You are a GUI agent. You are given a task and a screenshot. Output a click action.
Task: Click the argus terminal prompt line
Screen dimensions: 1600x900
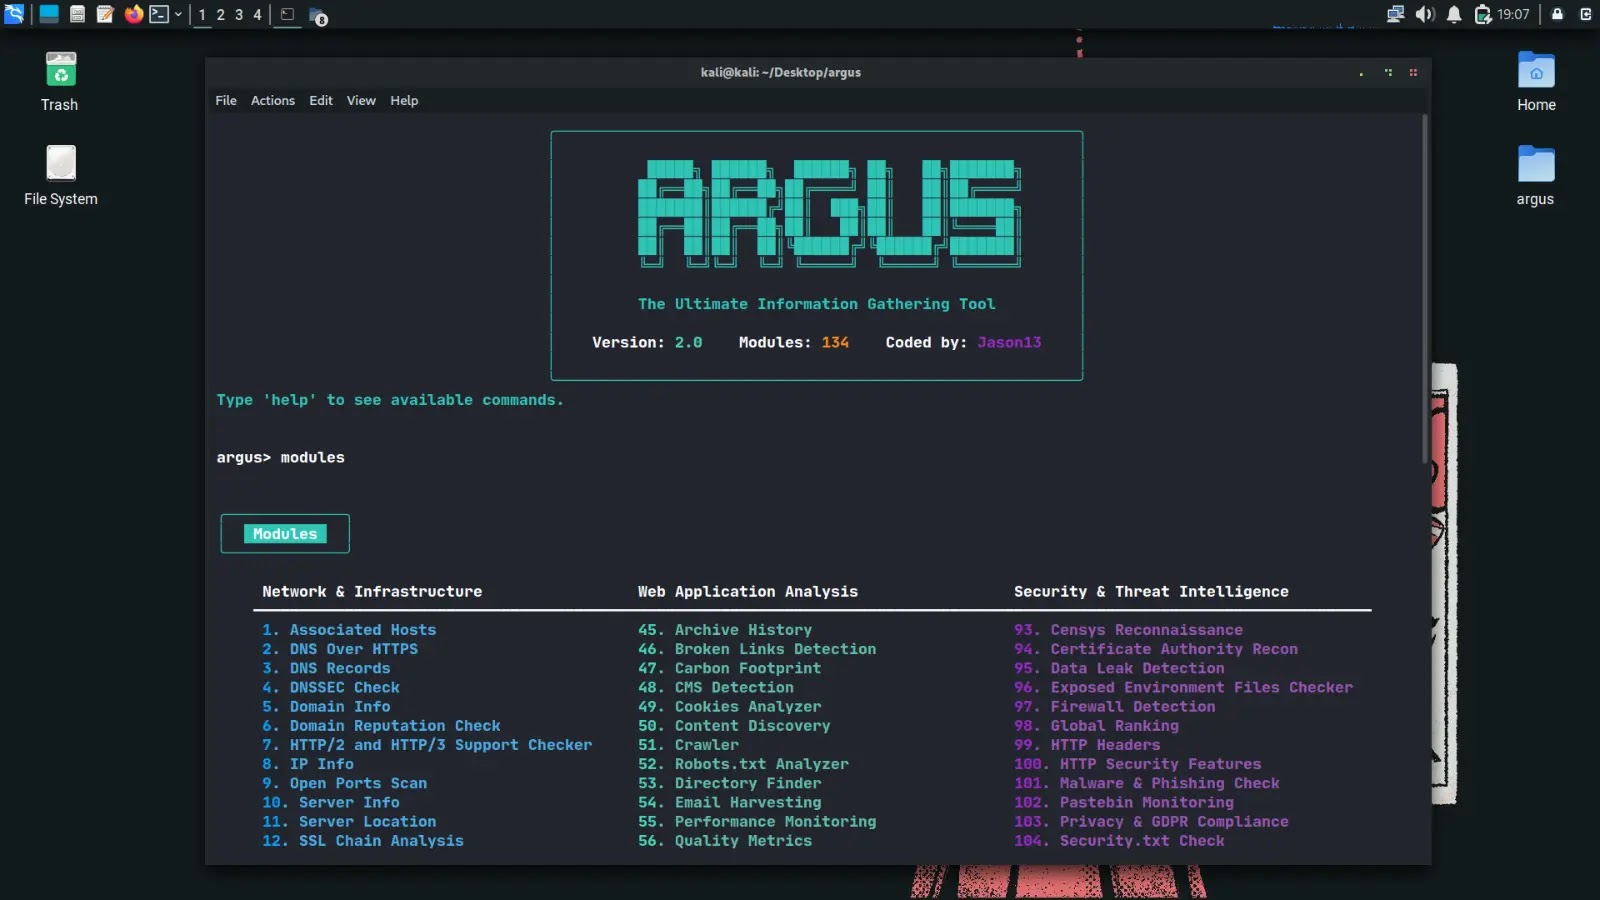[x=281, y=457]
